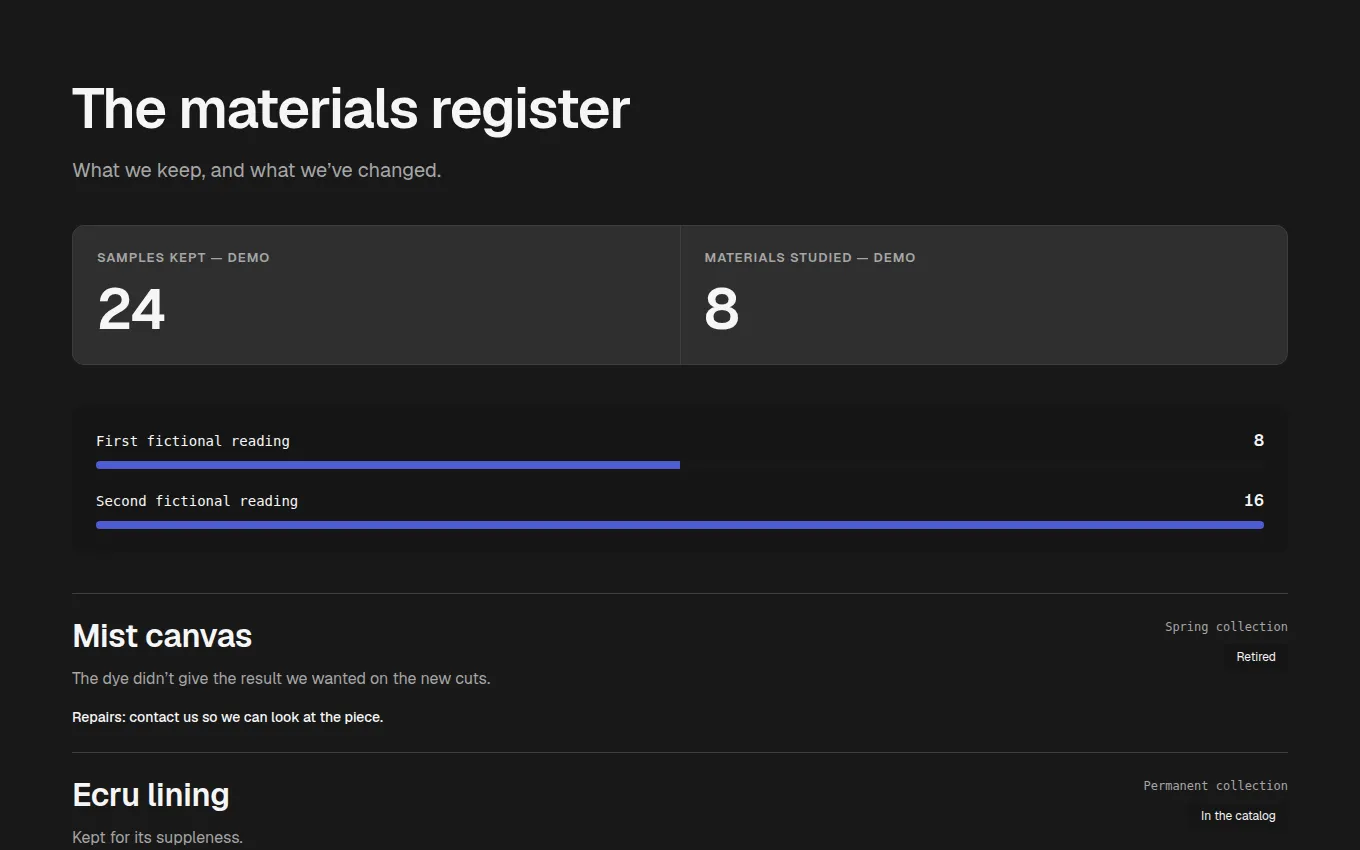Select the 'First fictional reading' label
The height and width of the screenshot is (850, 1360).
(193, 441)
